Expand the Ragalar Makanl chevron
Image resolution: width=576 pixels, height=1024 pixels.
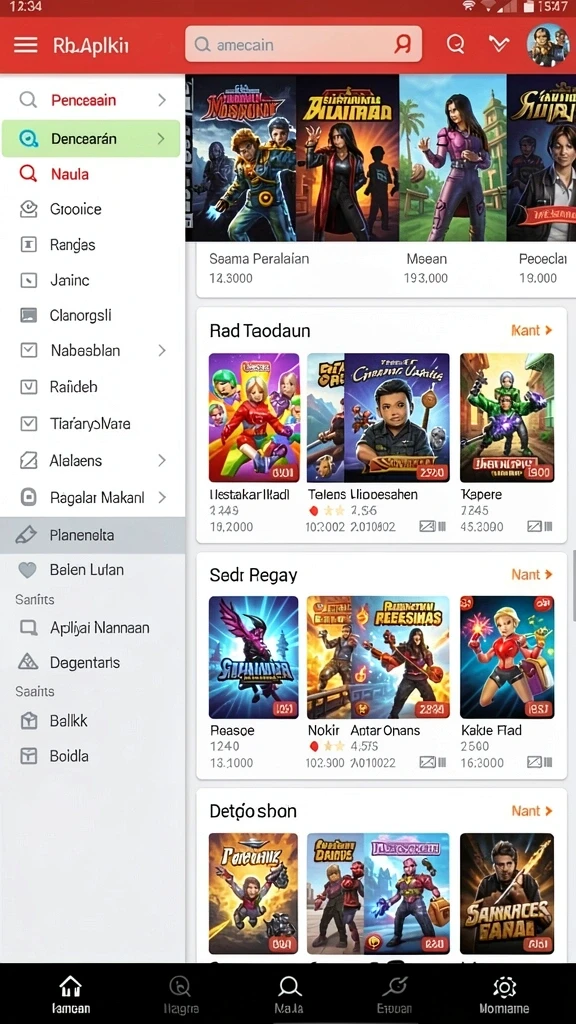[x=162, y=498]
